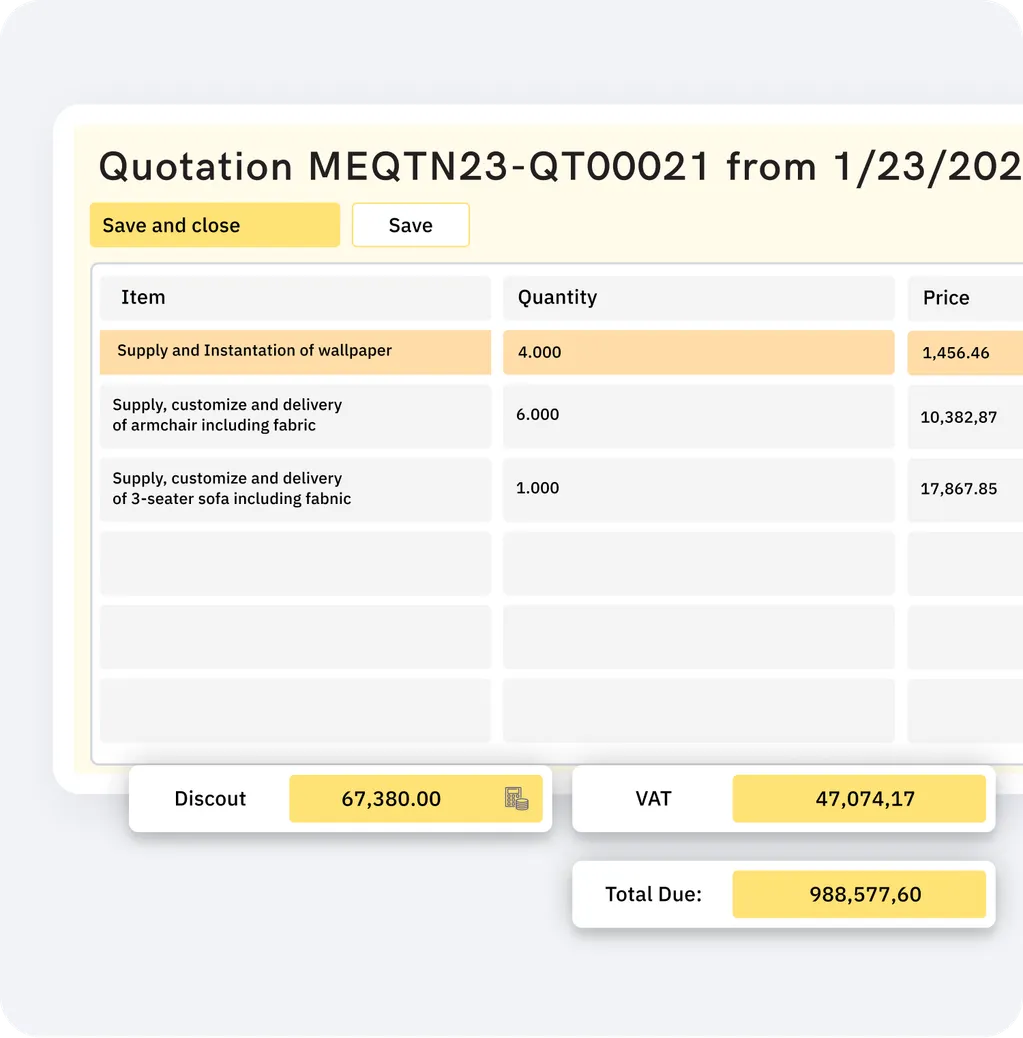
Task: Click the Discount amount field 67,380.00
Action: coord(416,798)
